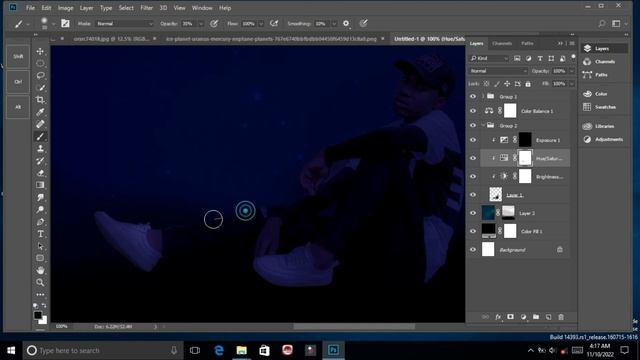Click the foreground color swatch
Viewport: 640px width, 360px height.
(x=38, y=315)
